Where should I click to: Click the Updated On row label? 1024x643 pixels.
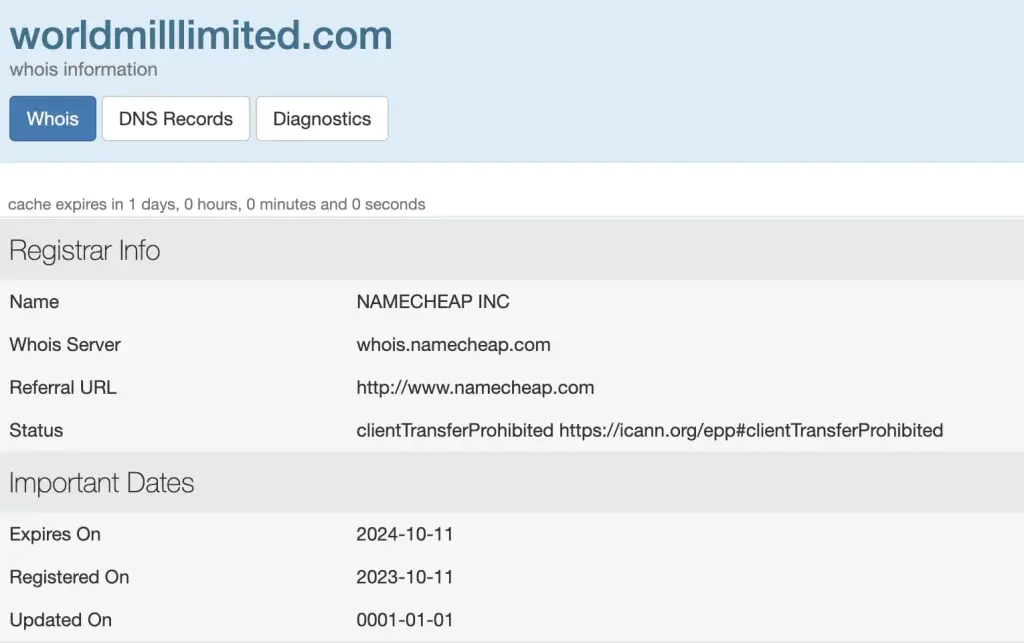pyautogui.click(x=60, y=620)
